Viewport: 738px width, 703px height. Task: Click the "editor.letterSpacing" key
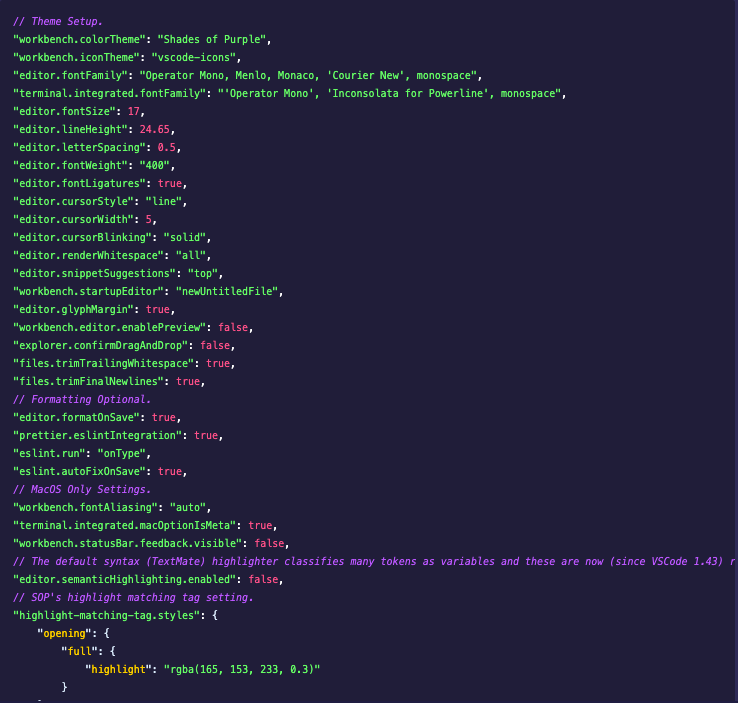pyautogui.click(x=79, y=147)
